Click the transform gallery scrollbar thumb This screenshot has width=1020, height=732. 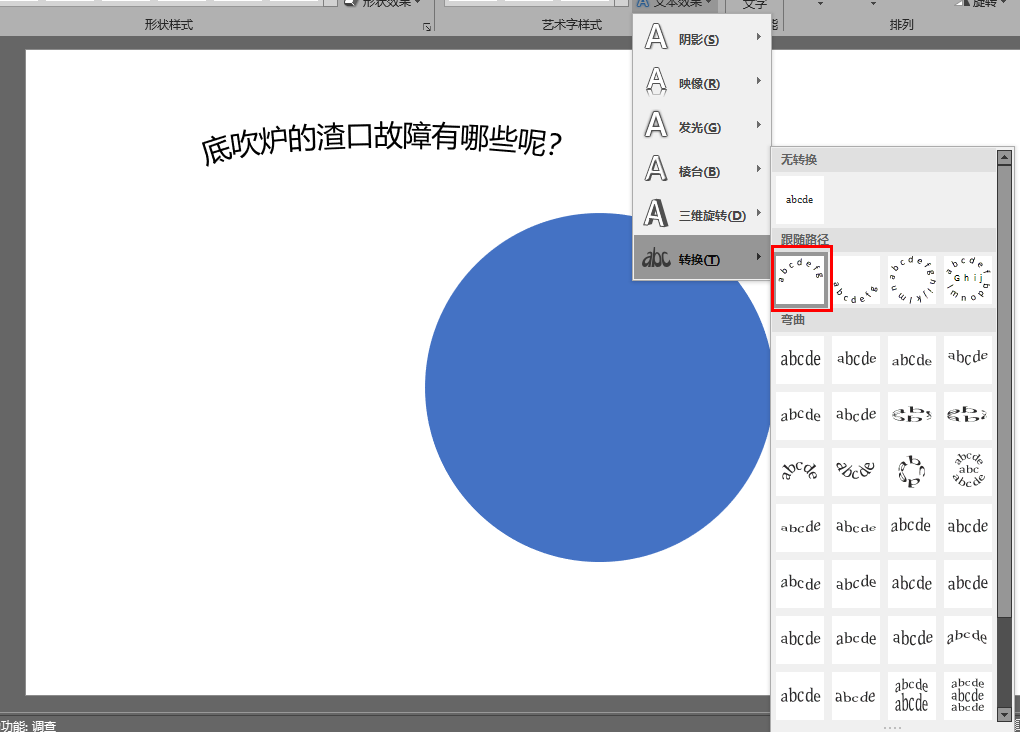[1004, 390]
